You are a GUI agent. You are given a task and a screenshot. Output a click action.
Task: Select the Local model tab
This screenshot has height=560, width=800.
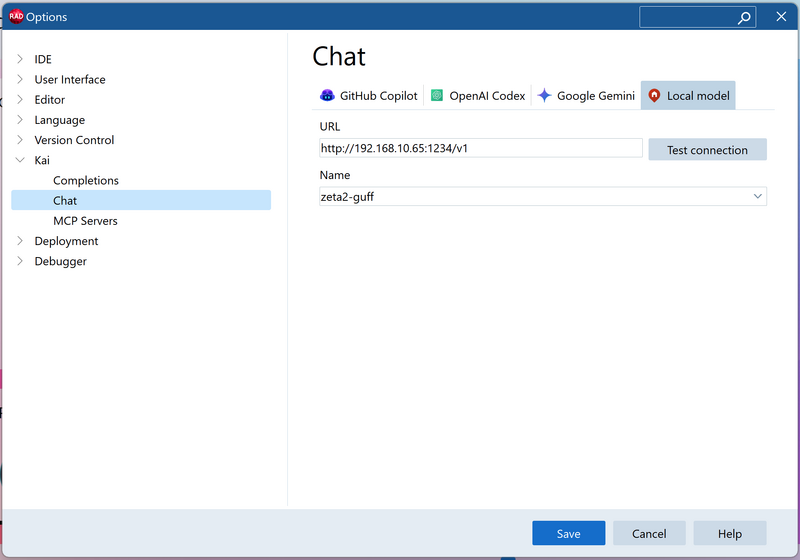(688, 95)
